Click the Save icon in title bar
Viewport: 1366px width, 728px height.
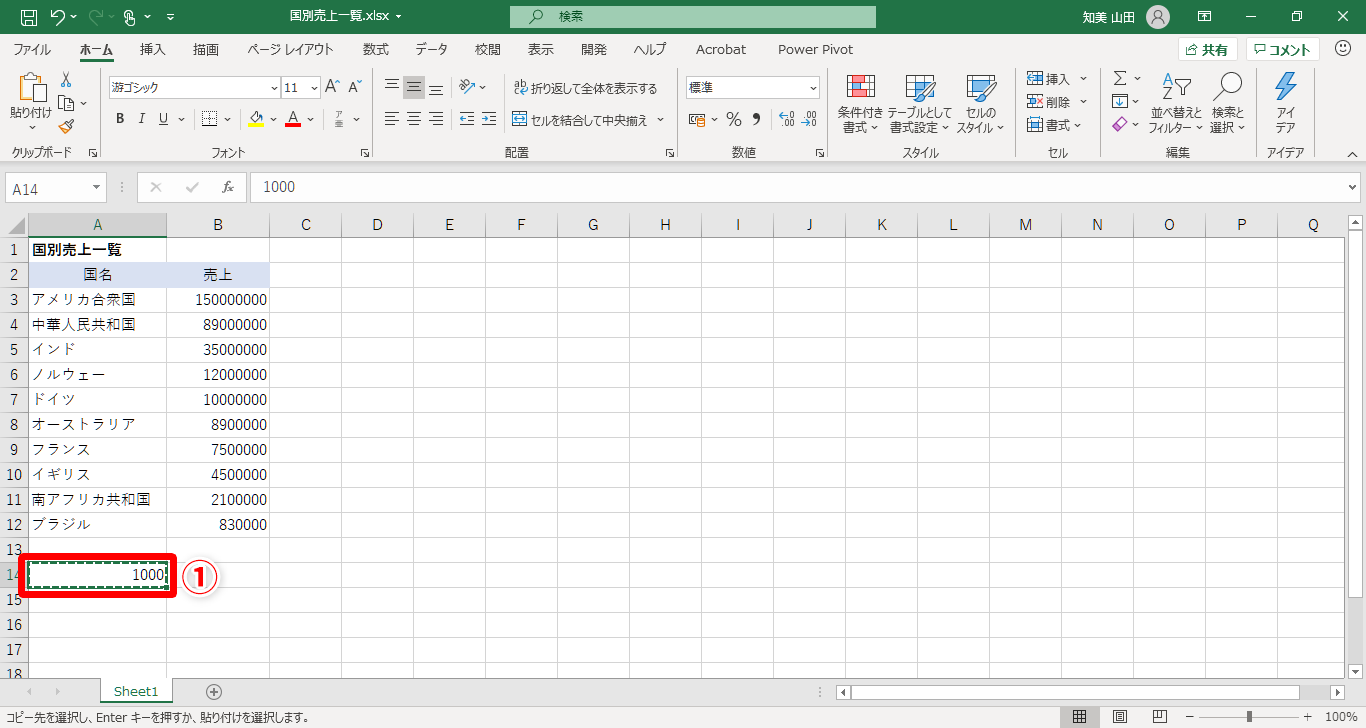pyautogui.click(x=29, y=17)
